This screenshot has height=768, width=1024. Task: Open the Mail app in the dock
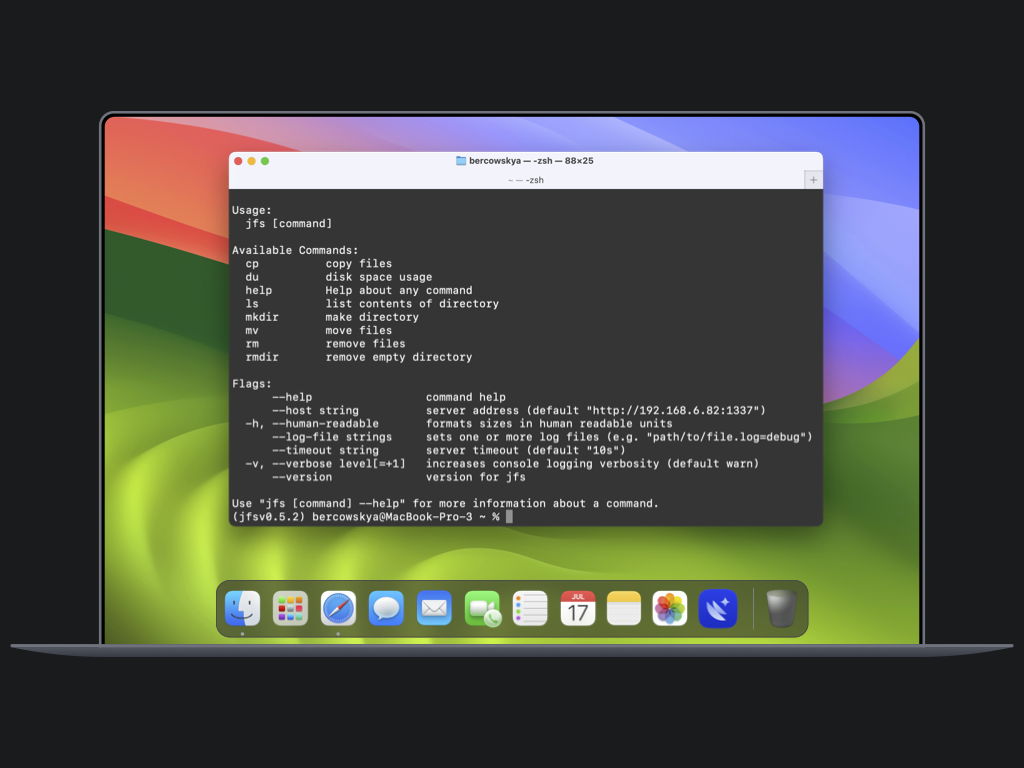pyautogui.click(x=434, y=608)
